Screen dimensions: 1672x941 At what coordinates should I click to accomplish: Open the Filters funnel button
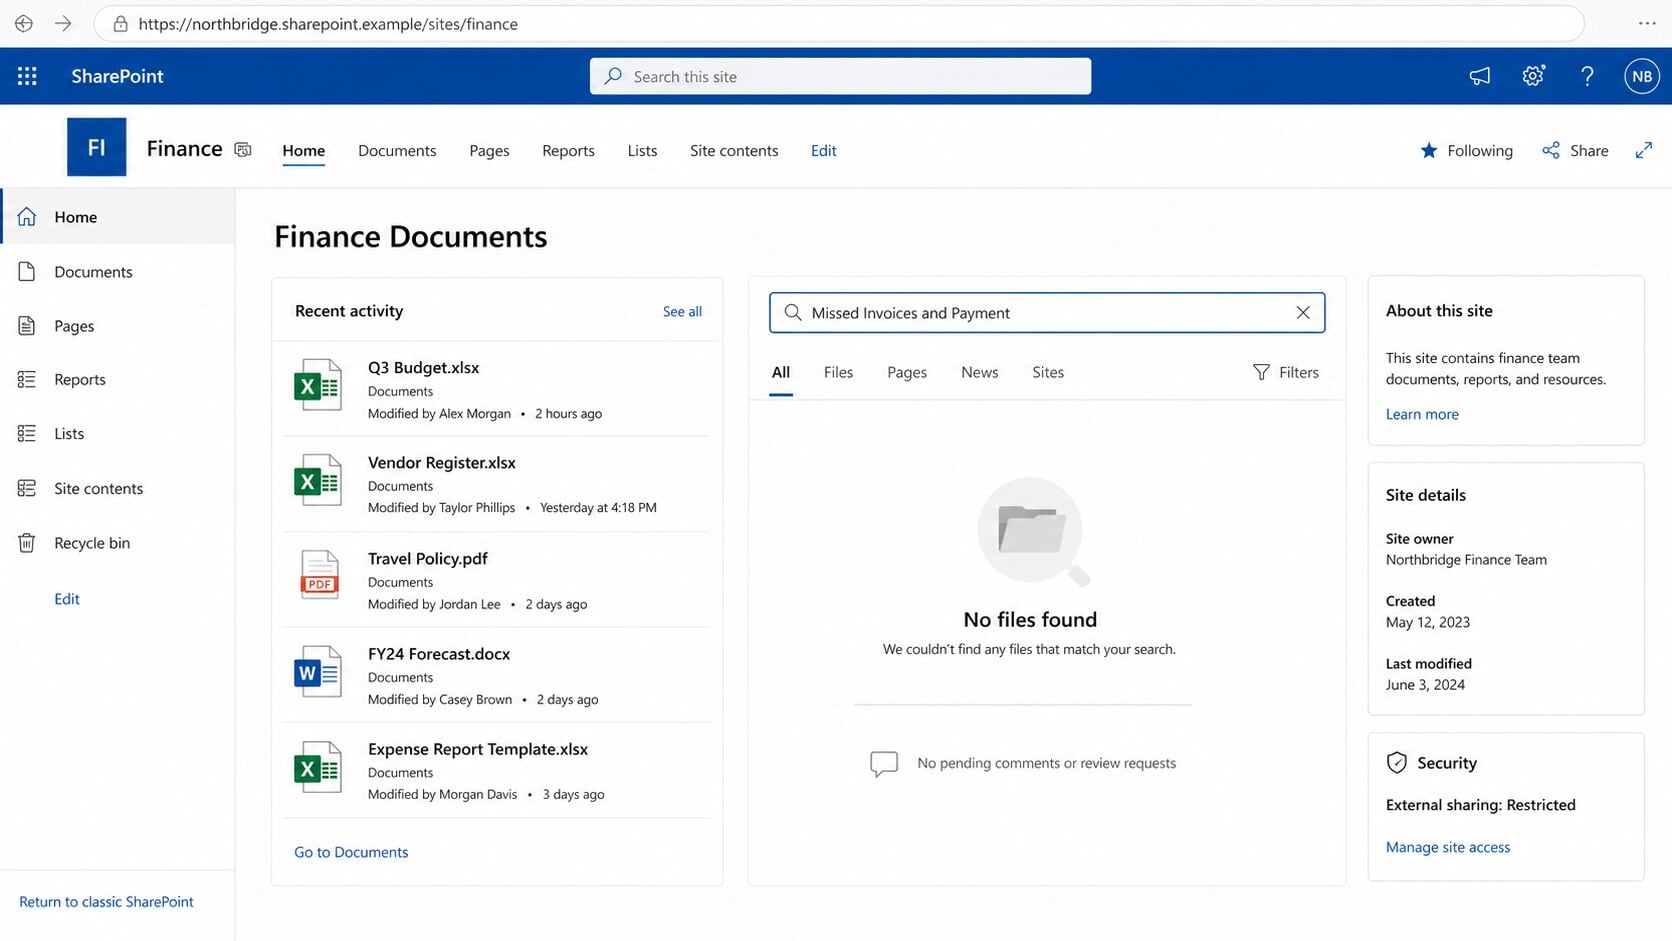coord(1286,372)
